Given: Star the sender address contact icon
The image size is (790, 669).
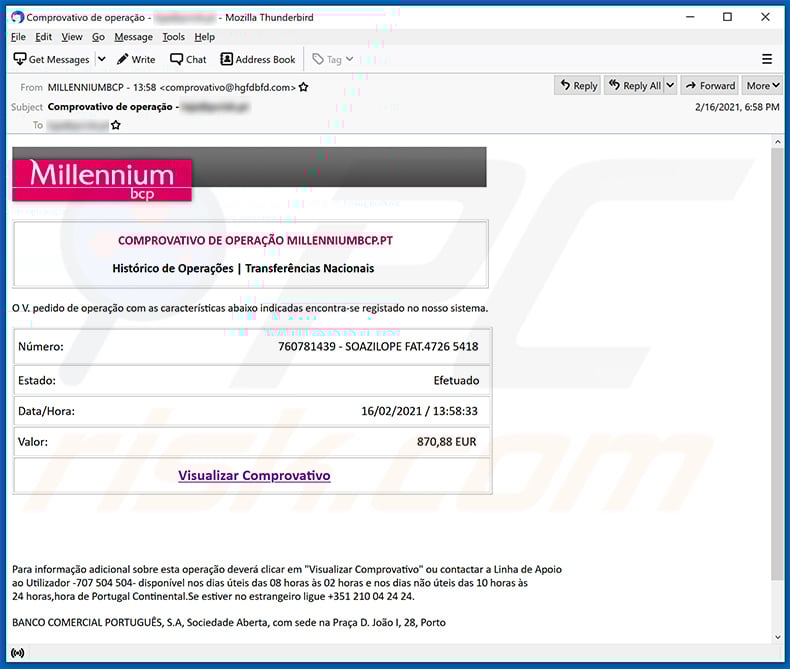Looking at the screenshot, I should (303, 87).
